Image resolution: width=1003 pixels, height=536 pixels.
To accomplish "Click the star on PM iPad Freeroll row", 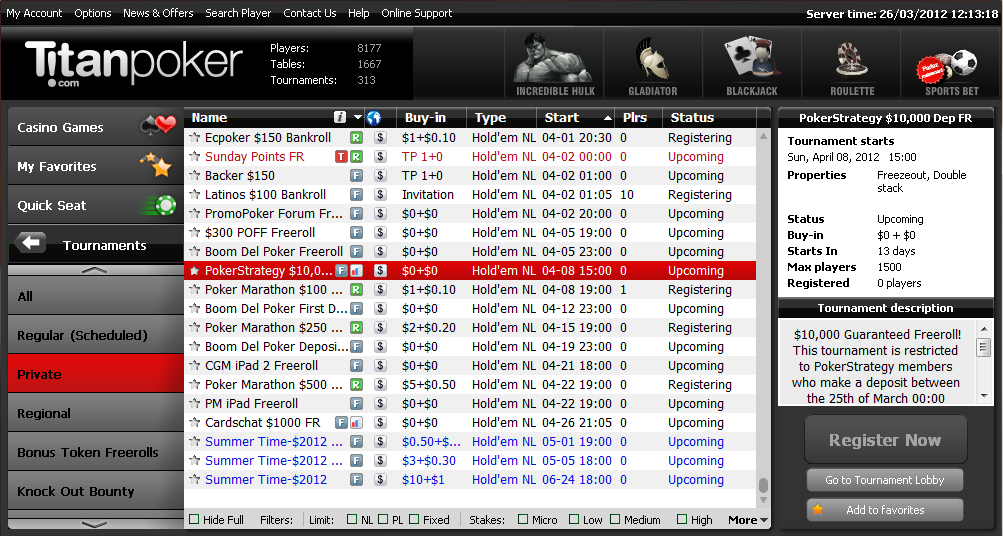I will [194, 404].
